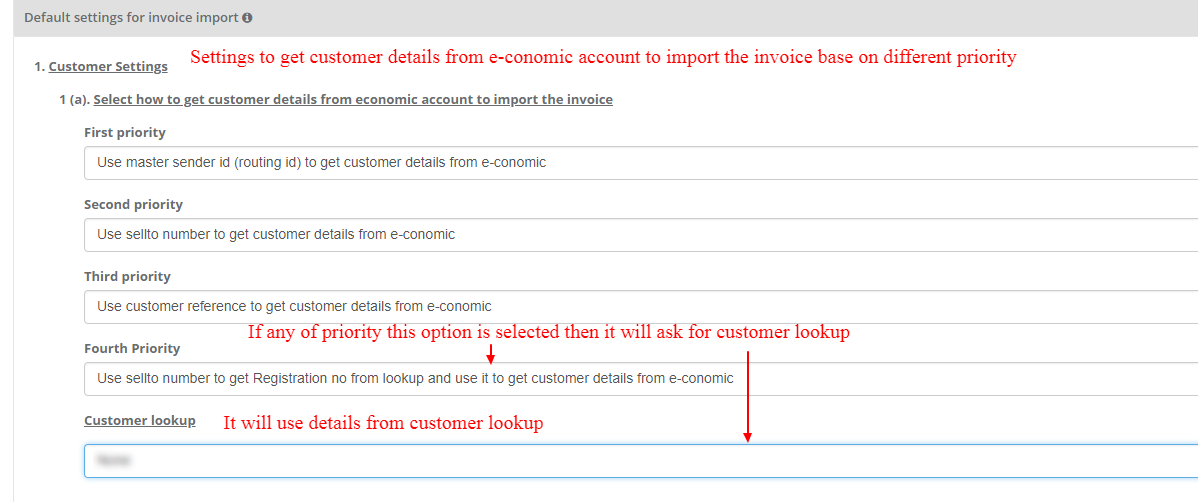Click the long red arrow pointing to Customer lookup
Screen dimensions: 1198x502
[747, 397]
